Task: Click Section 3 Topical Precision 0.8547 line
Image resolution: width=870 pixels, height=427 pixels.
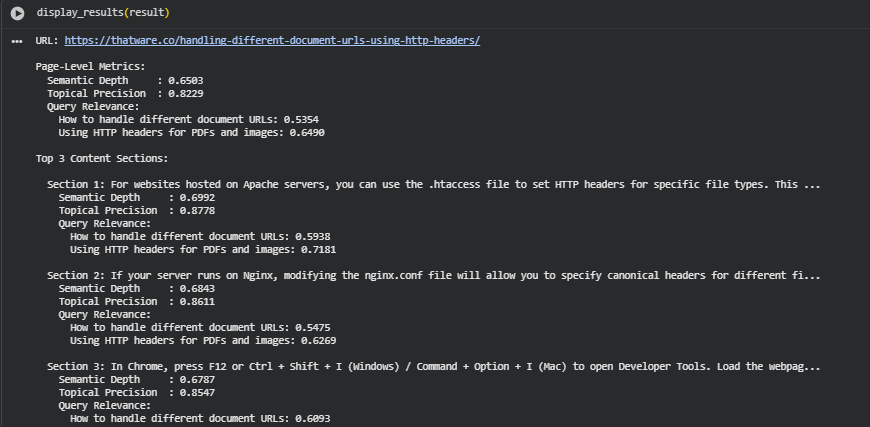Action: [x=136, y=392]
